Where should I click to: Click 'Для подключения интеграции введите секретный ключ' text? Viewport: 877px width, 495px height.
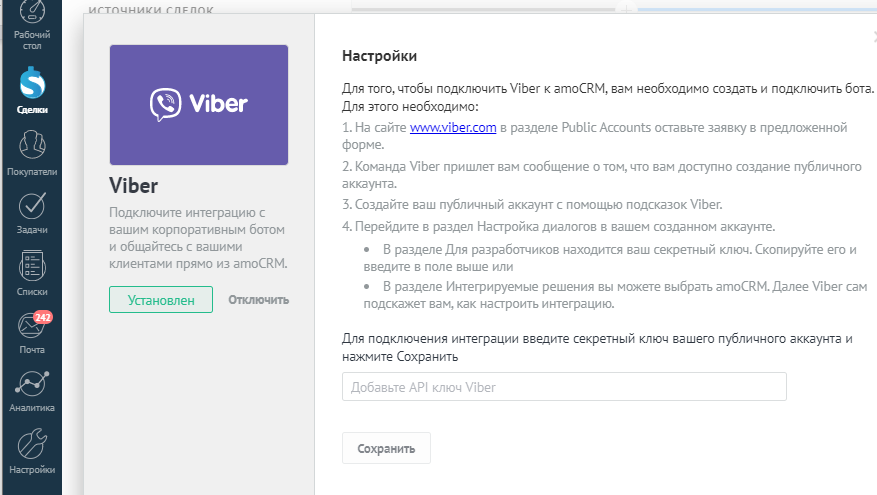pos(597,347)
